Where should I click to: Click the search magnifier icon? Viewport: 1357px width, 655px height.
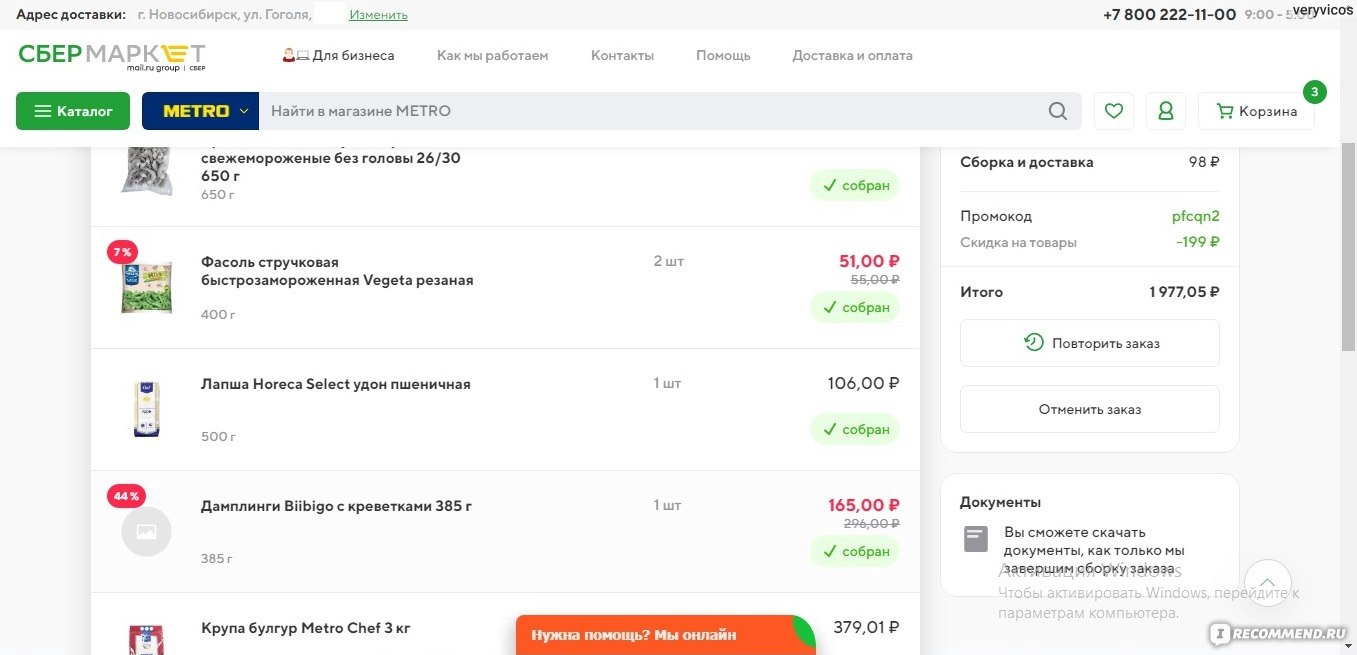click(1057, 111)
